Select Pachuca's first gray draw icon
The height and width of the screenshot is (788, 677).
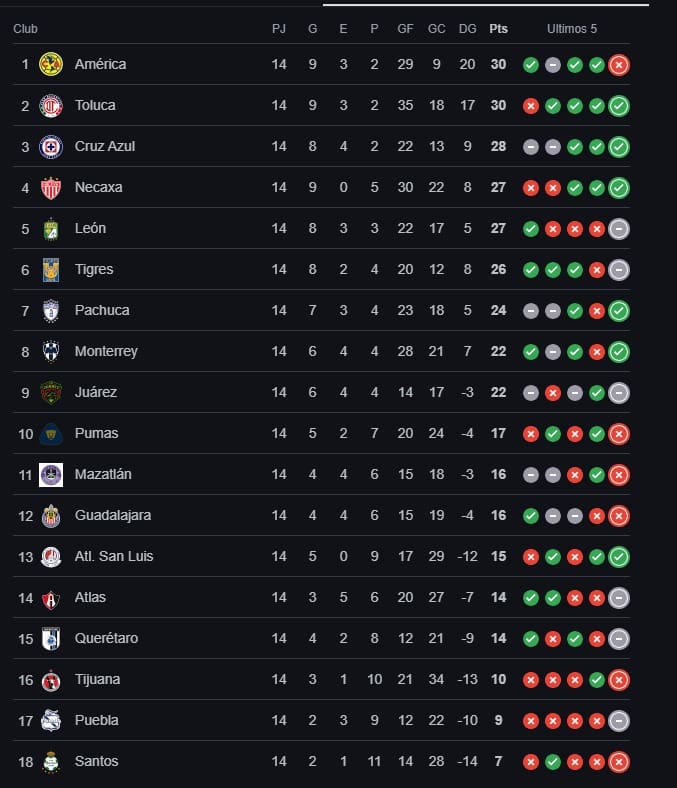pyautogui.click(x=531, y=311)
